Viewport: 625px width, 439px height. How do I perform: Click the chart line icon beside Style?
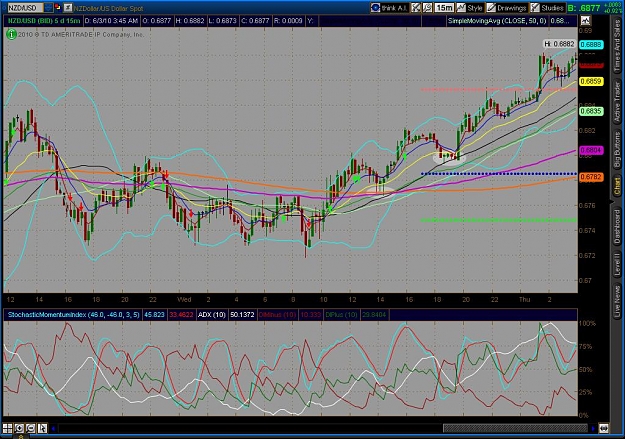[461, 8]
